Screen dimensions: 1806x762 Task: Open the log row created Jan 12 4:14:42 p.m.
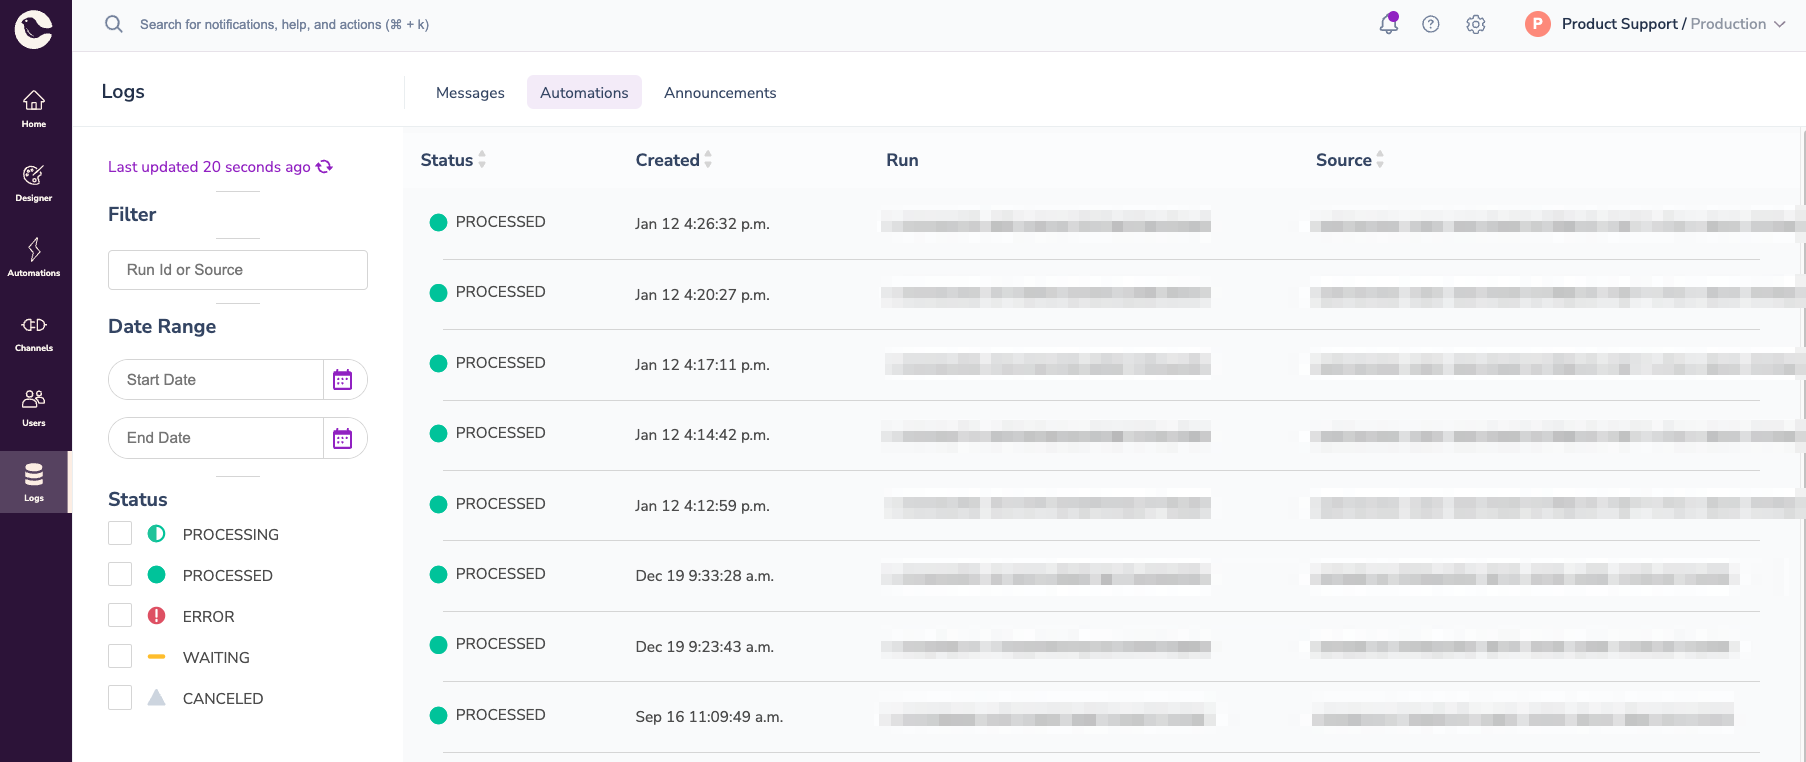tap(1100, 435)
